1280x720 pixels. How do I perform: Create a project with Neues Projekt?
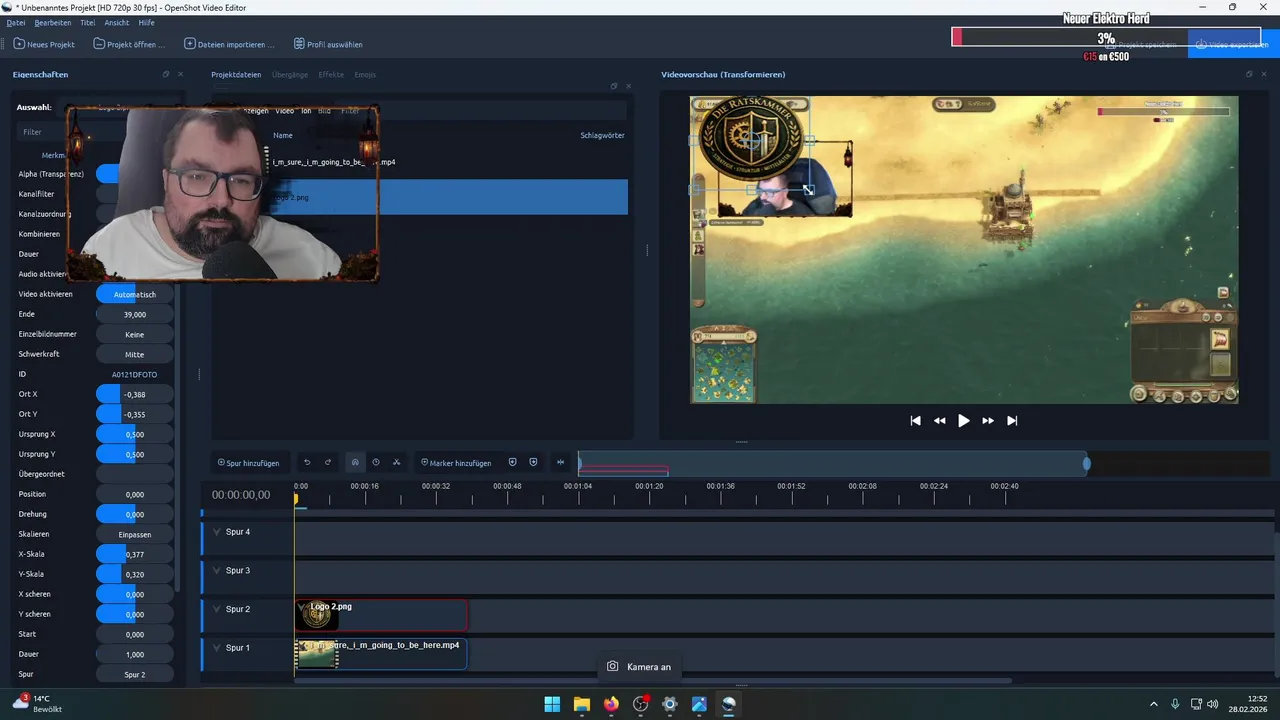point(44,44)
